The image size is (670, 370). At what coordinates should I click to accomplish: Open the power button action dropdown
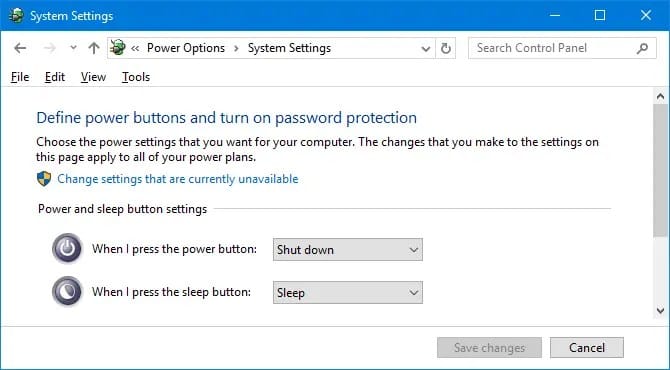(x=348, y=250)
